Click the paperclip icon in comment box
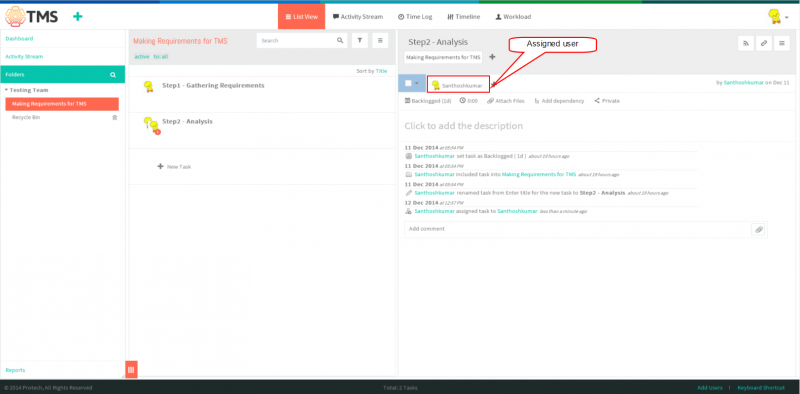Viewport: 800px width, 394px height. 759,229
